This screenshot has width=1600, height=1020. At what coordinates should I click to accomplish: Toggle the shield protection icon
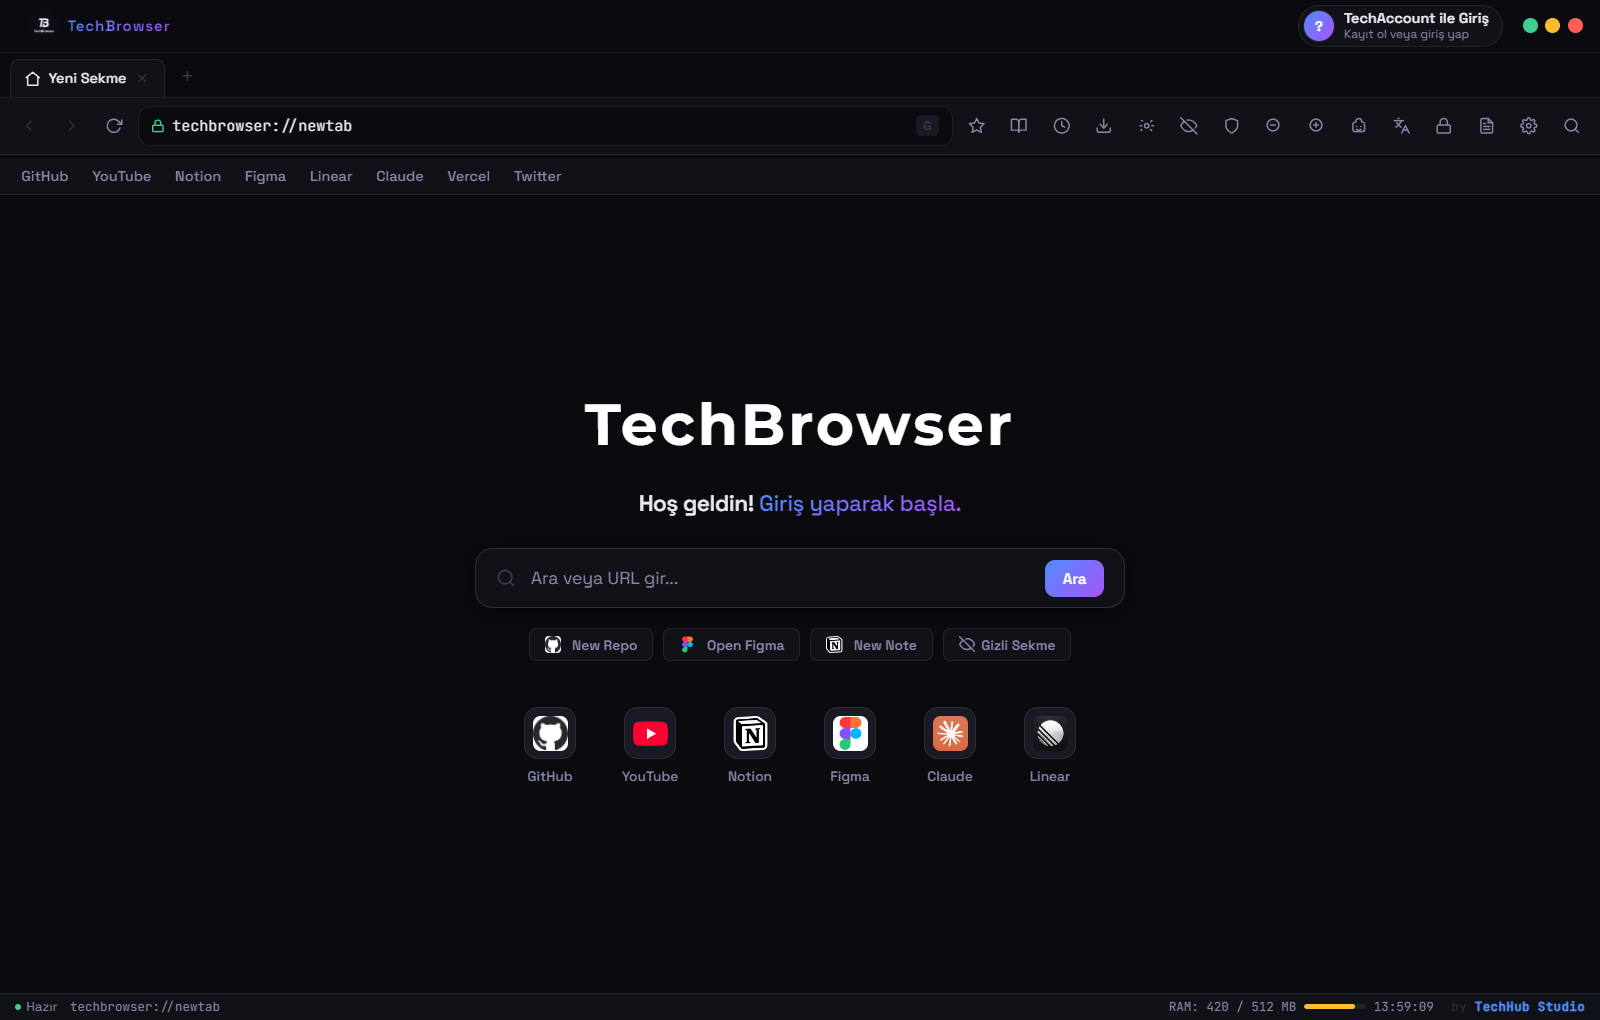click(x=1232, y=126)
